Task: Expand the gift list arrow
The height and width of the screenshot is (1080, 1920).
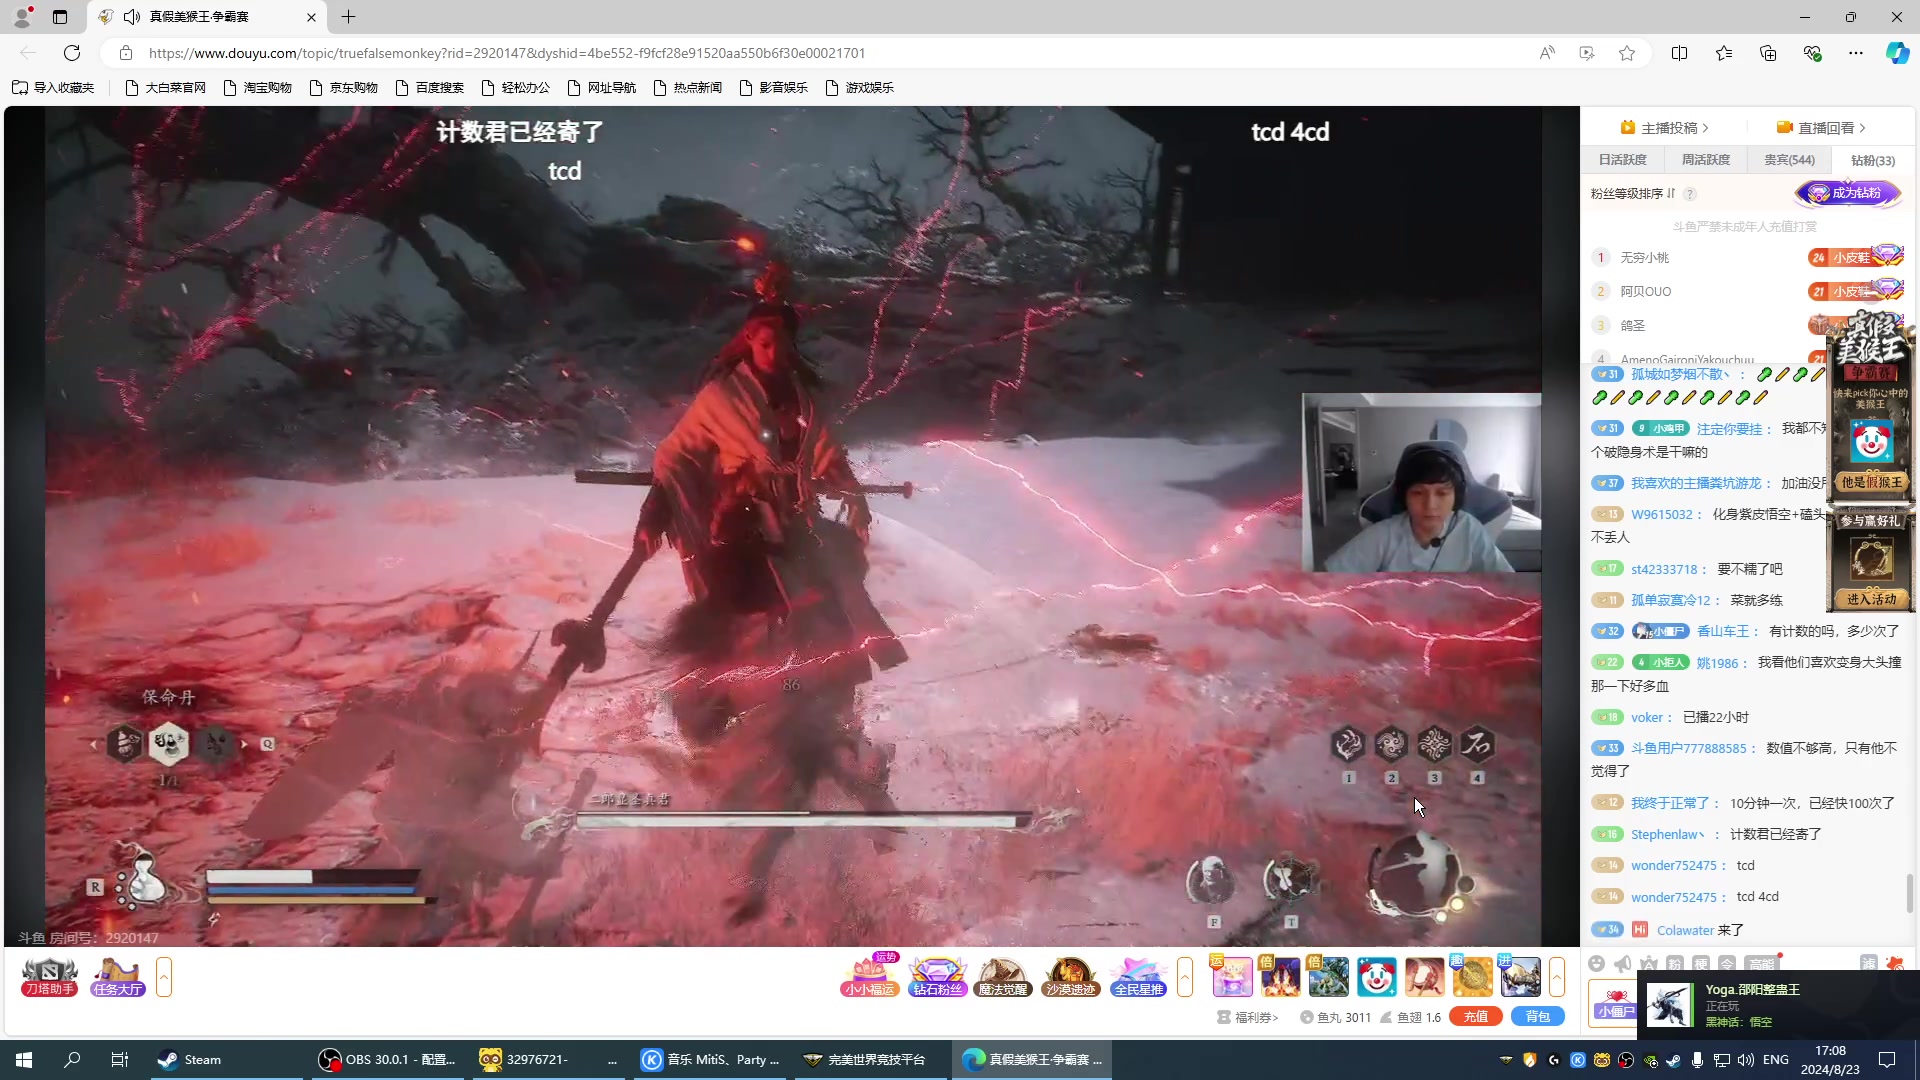Action: click(x=1557, y=977)
